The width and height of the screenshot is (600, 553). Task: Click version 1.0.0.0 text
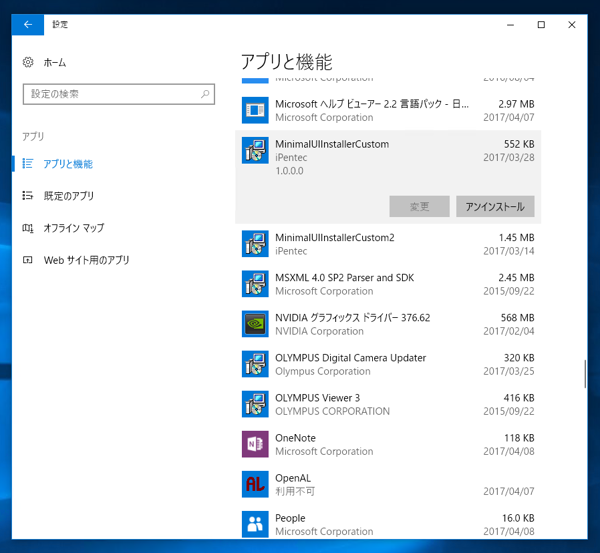289,171
